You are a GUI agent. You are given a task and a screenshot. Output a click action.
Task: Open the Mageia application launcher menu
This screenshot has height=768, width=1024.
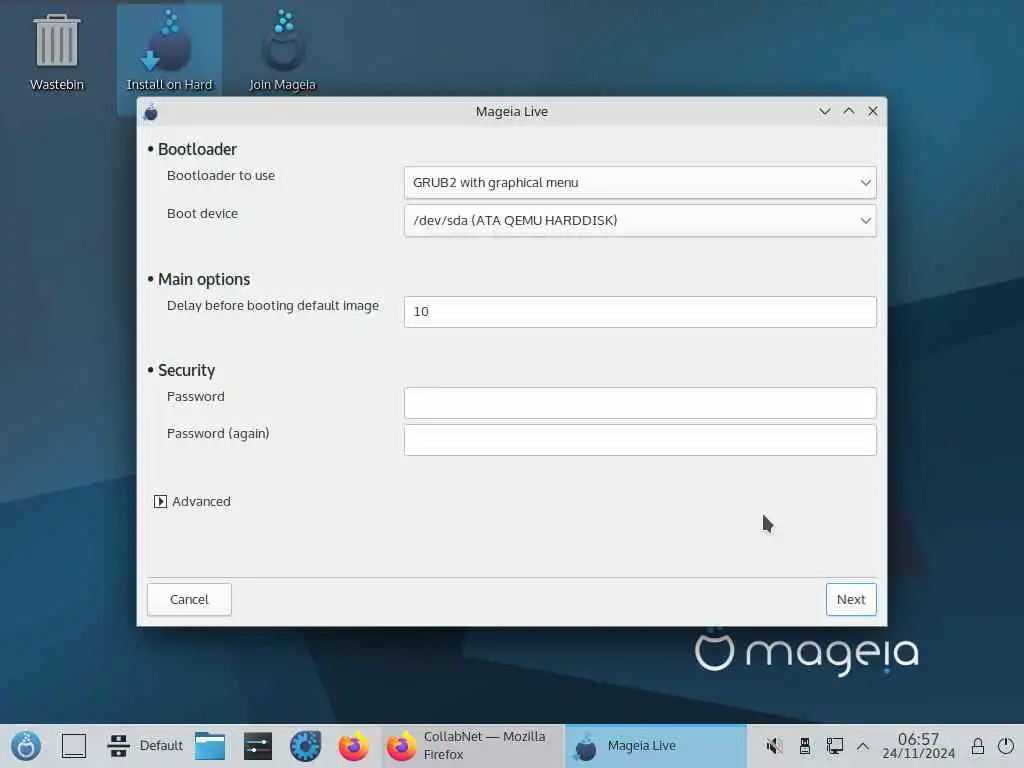coord(26,746)
